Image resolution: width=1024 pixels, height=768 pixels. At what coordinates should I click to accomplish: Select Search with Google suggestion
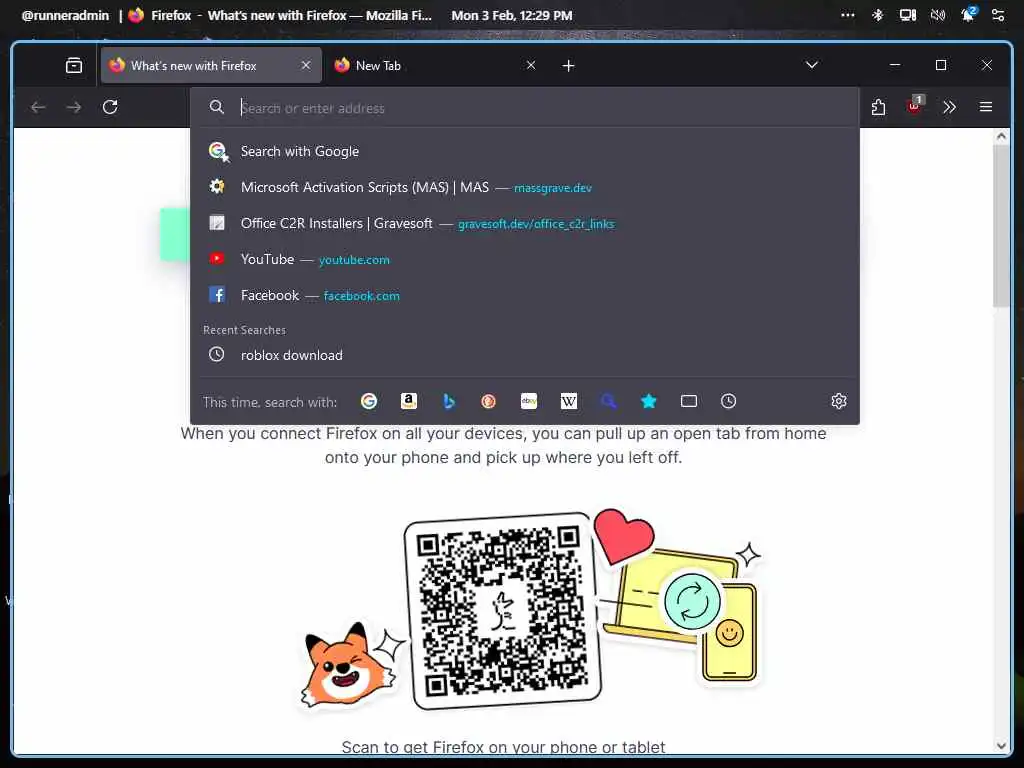coord(525,152)
